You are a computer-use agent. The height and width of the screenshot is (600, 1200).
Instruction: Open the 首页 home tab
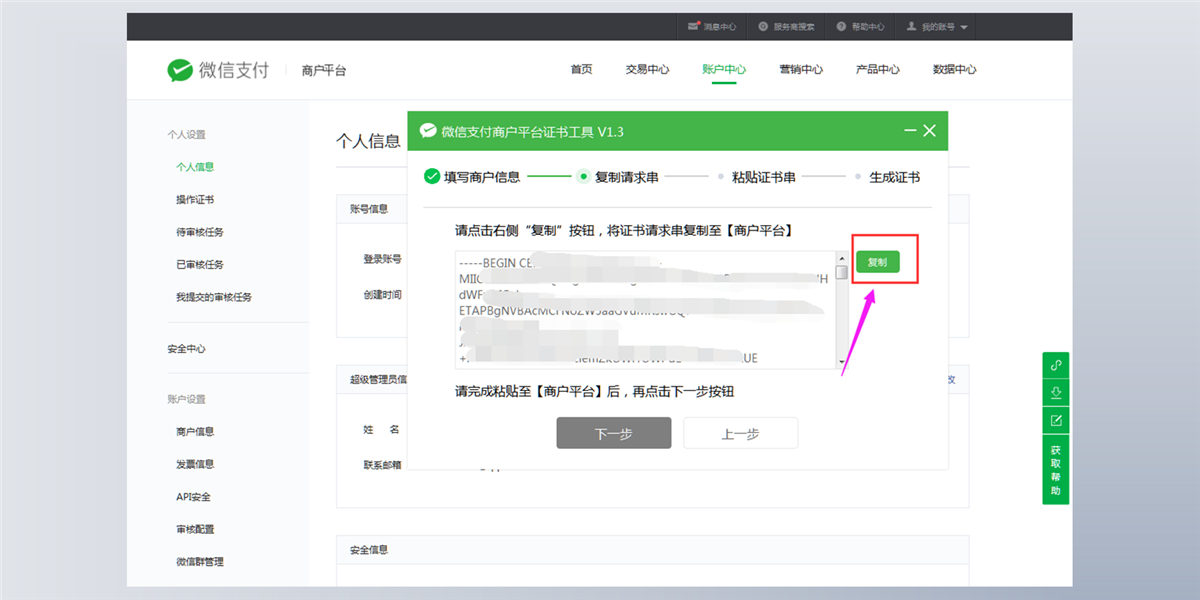(581, 69)
